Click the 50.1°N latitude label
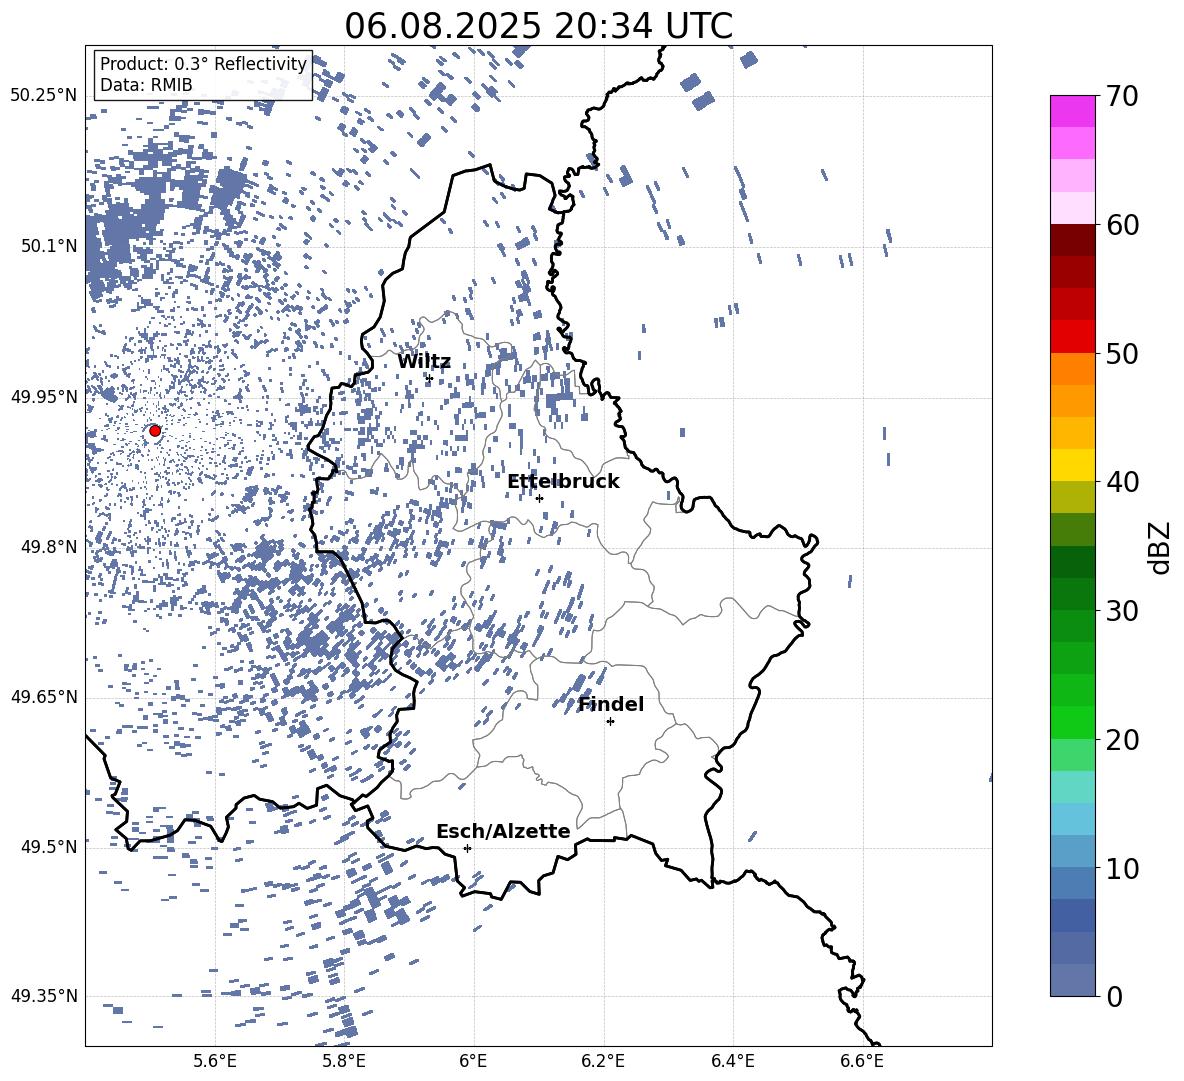The width and height of the screenshot is (1184, 1081). click(x=48, y=246)
